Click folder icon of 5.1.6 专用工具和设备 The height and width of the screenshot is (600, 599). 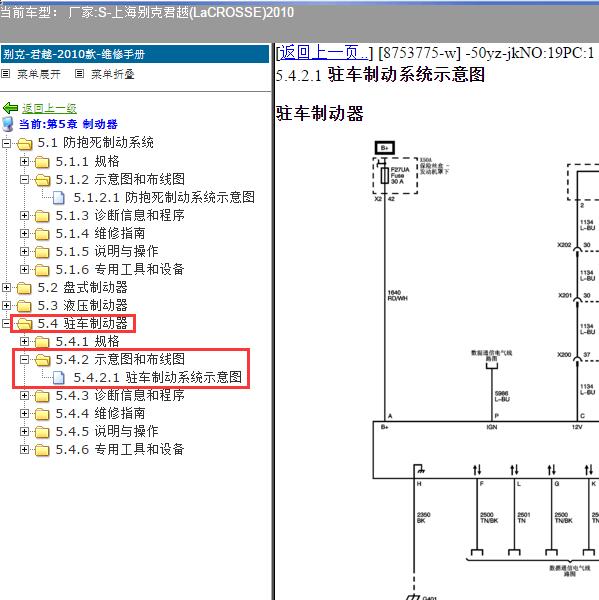pos(42,270)
